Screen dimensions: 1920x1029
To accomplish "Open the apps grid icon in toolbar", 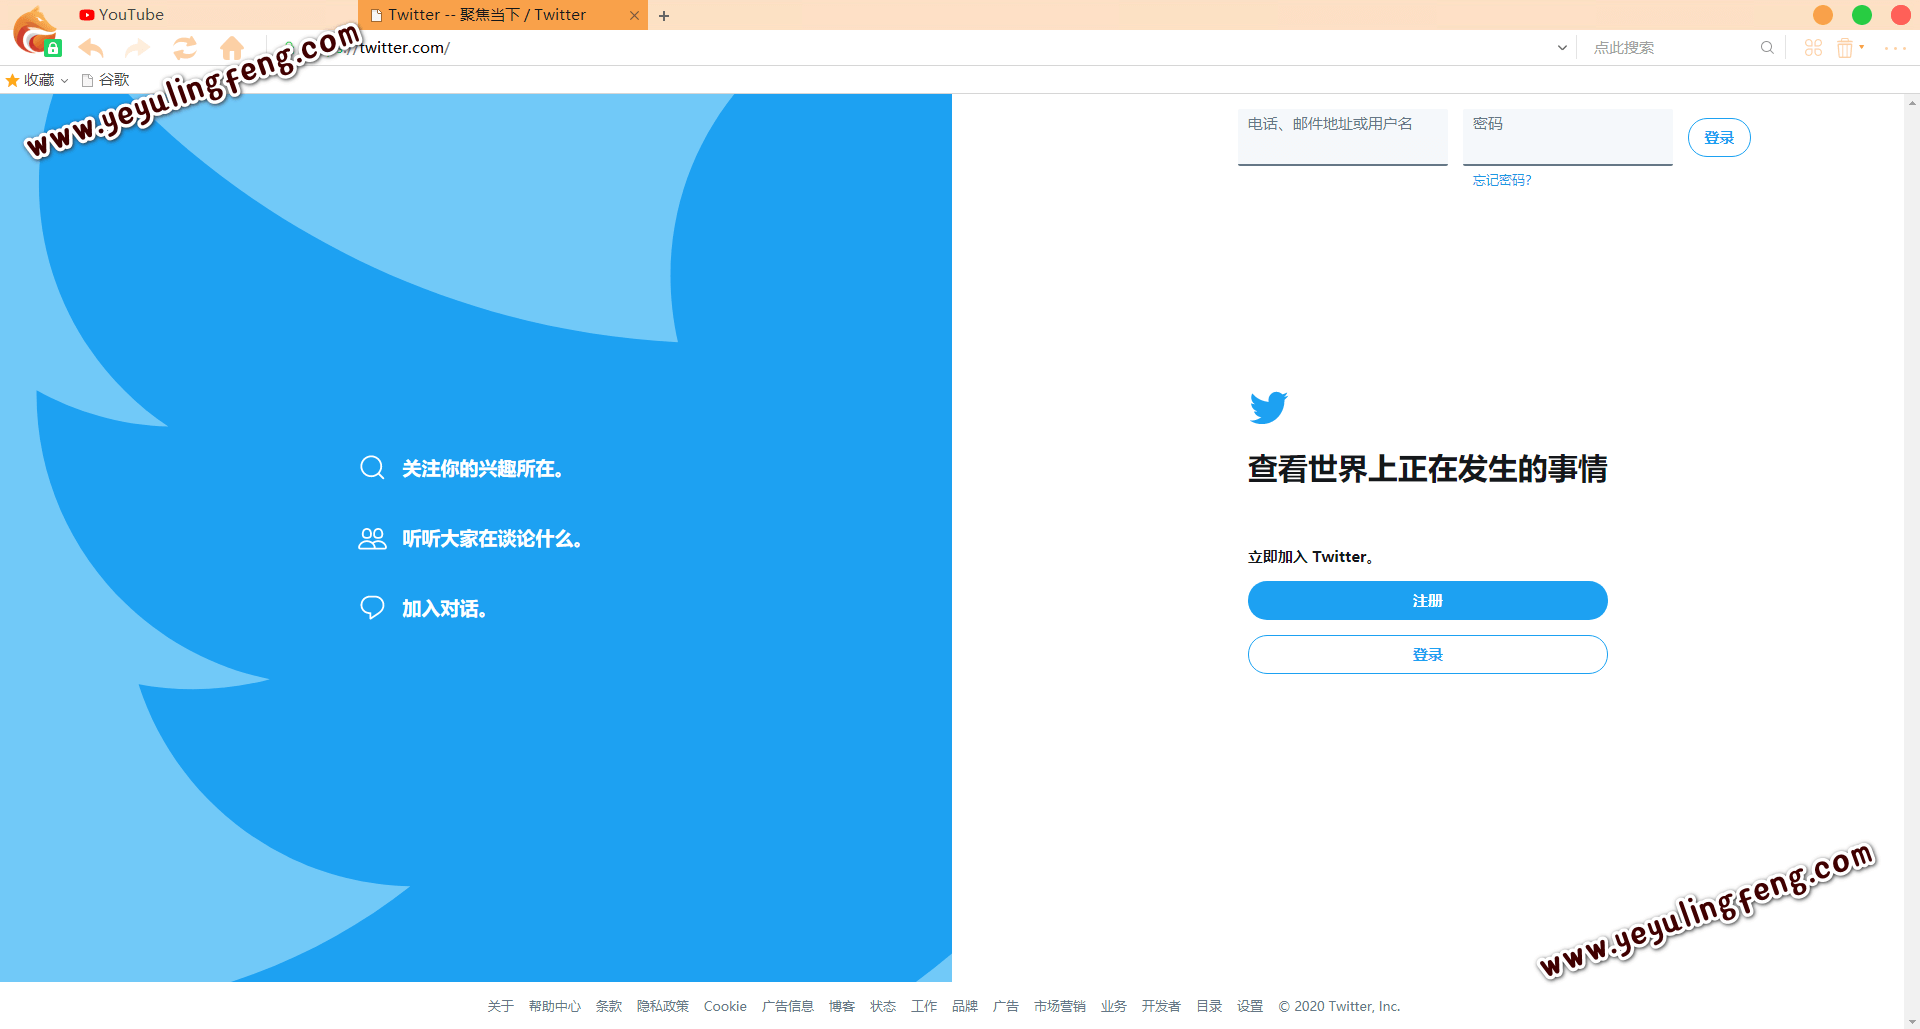I will coord(1813,47).
